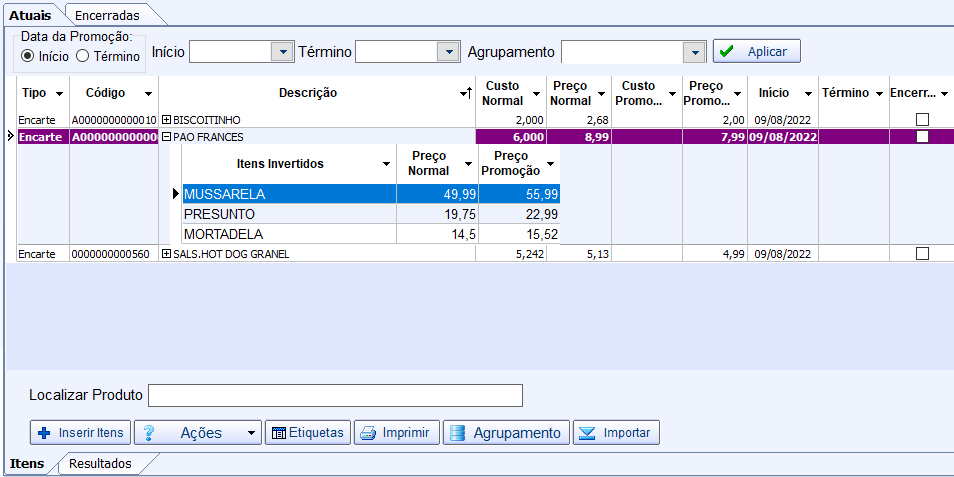This screenshot has width=954, height=477.
Task: Select the Início radio button
Action: coord(28,56)
